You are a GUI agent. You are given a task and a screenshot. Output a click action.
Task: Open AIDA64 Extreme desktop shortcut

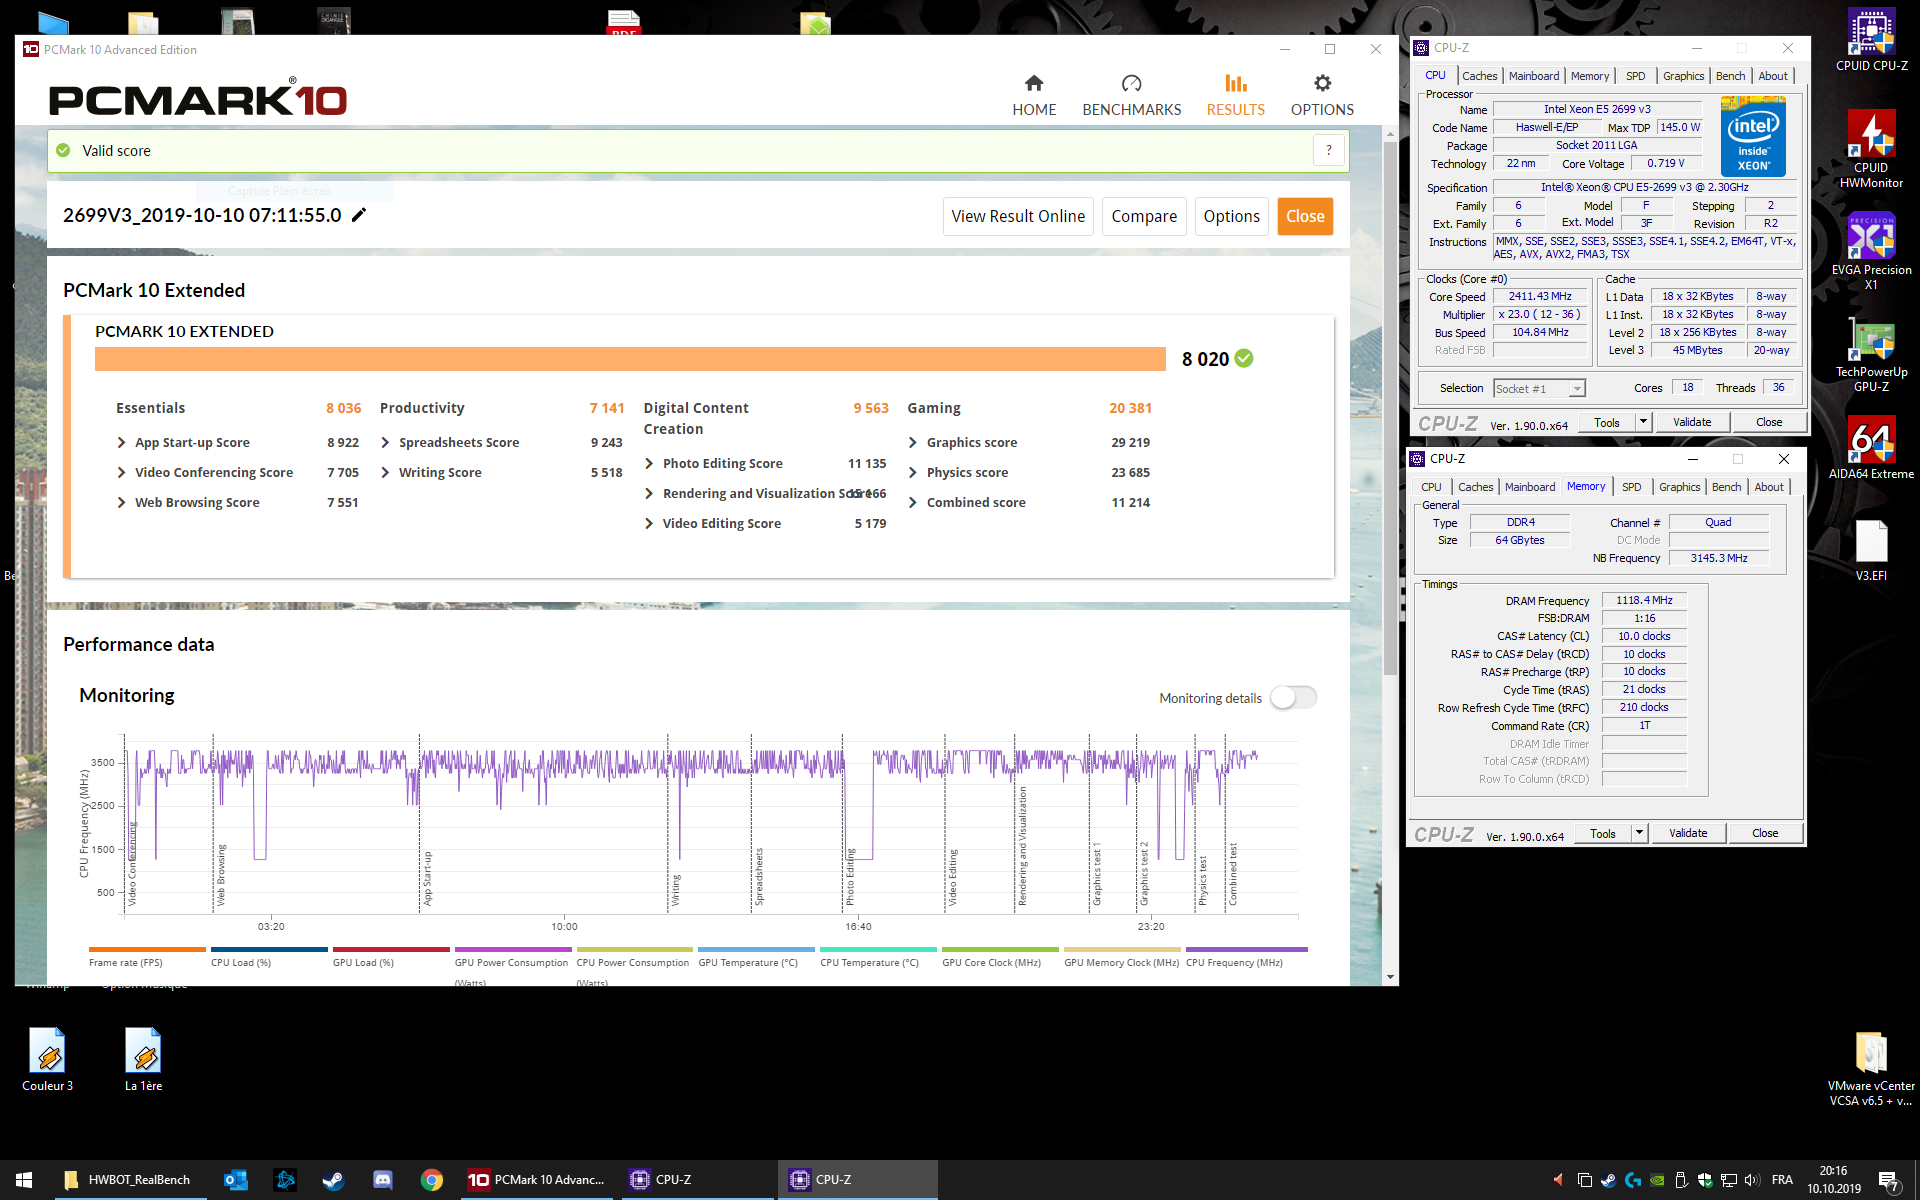(x=1871, y=448)
